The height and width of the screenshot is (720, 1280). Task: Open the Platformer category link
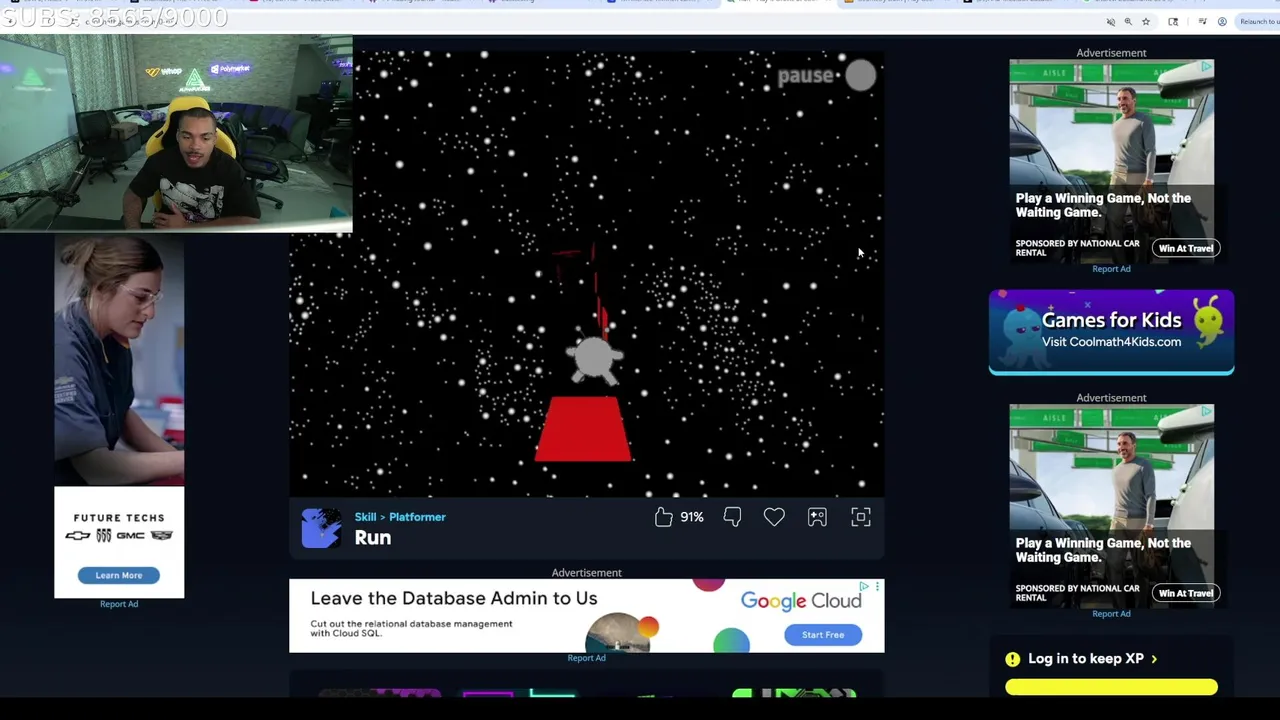click(417, 517)
